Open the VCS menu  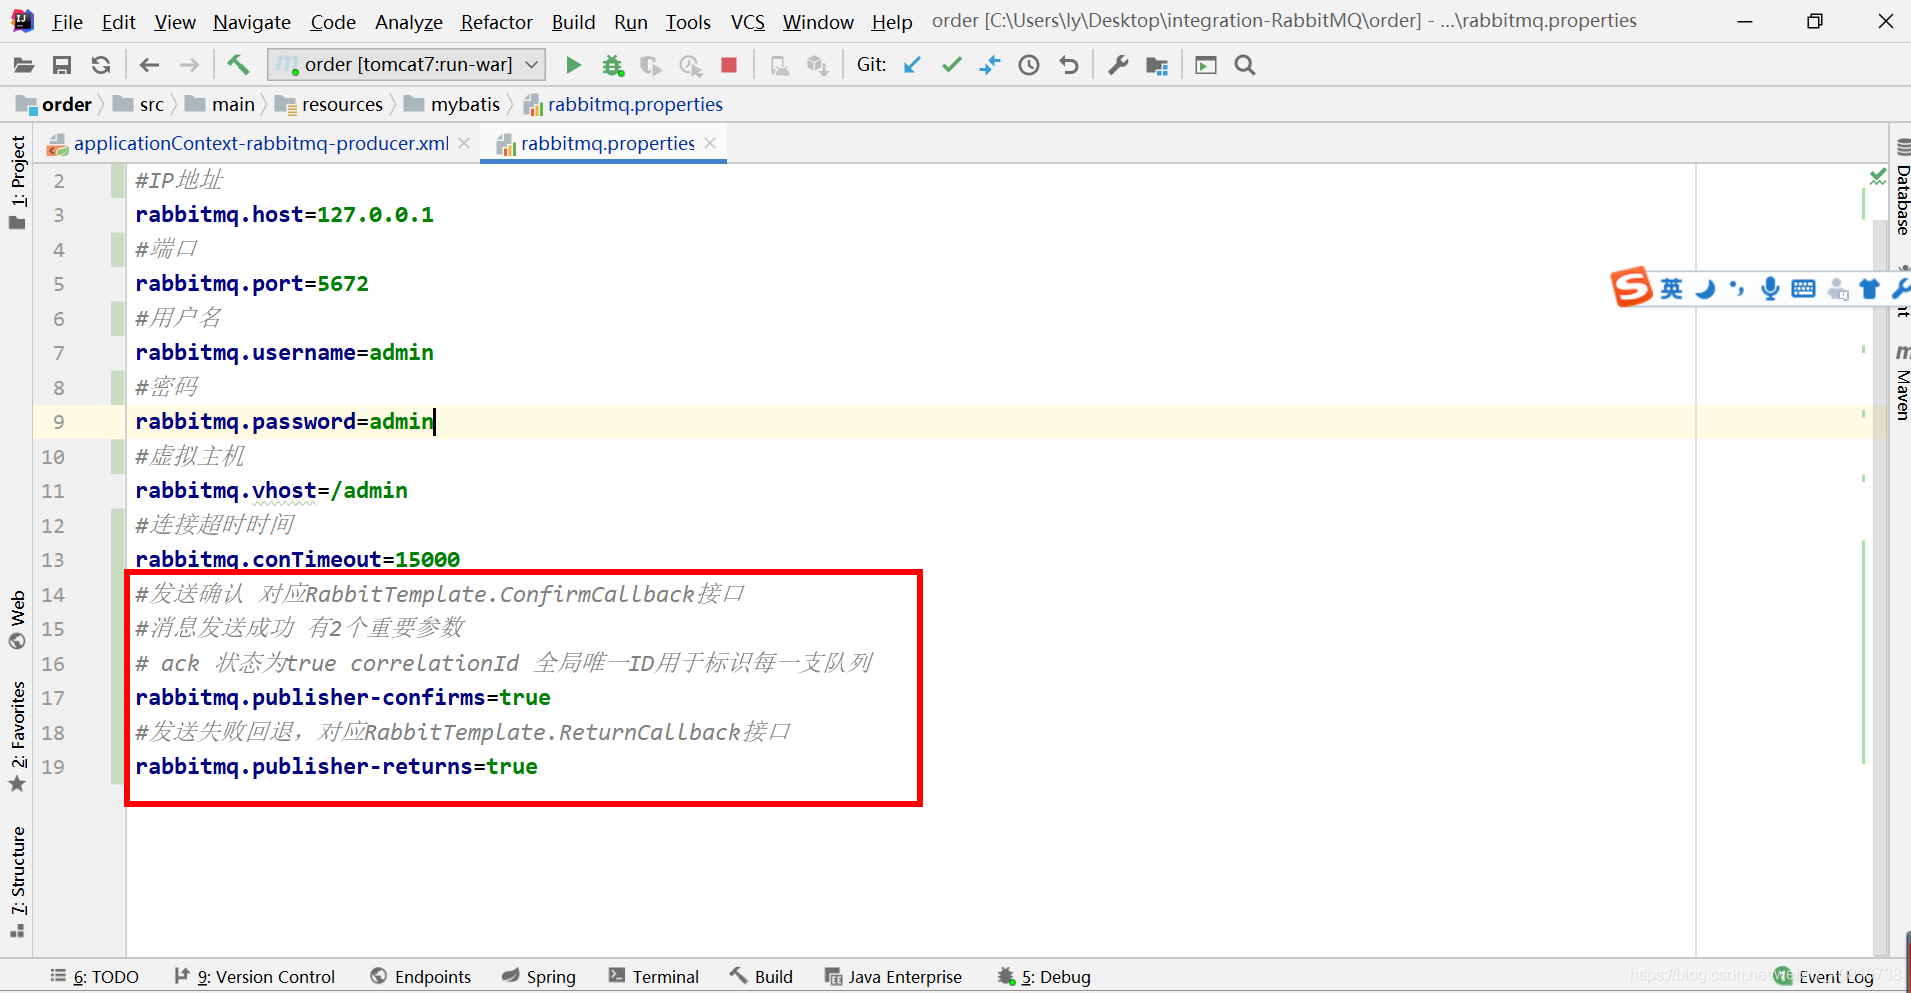point(747,21)
